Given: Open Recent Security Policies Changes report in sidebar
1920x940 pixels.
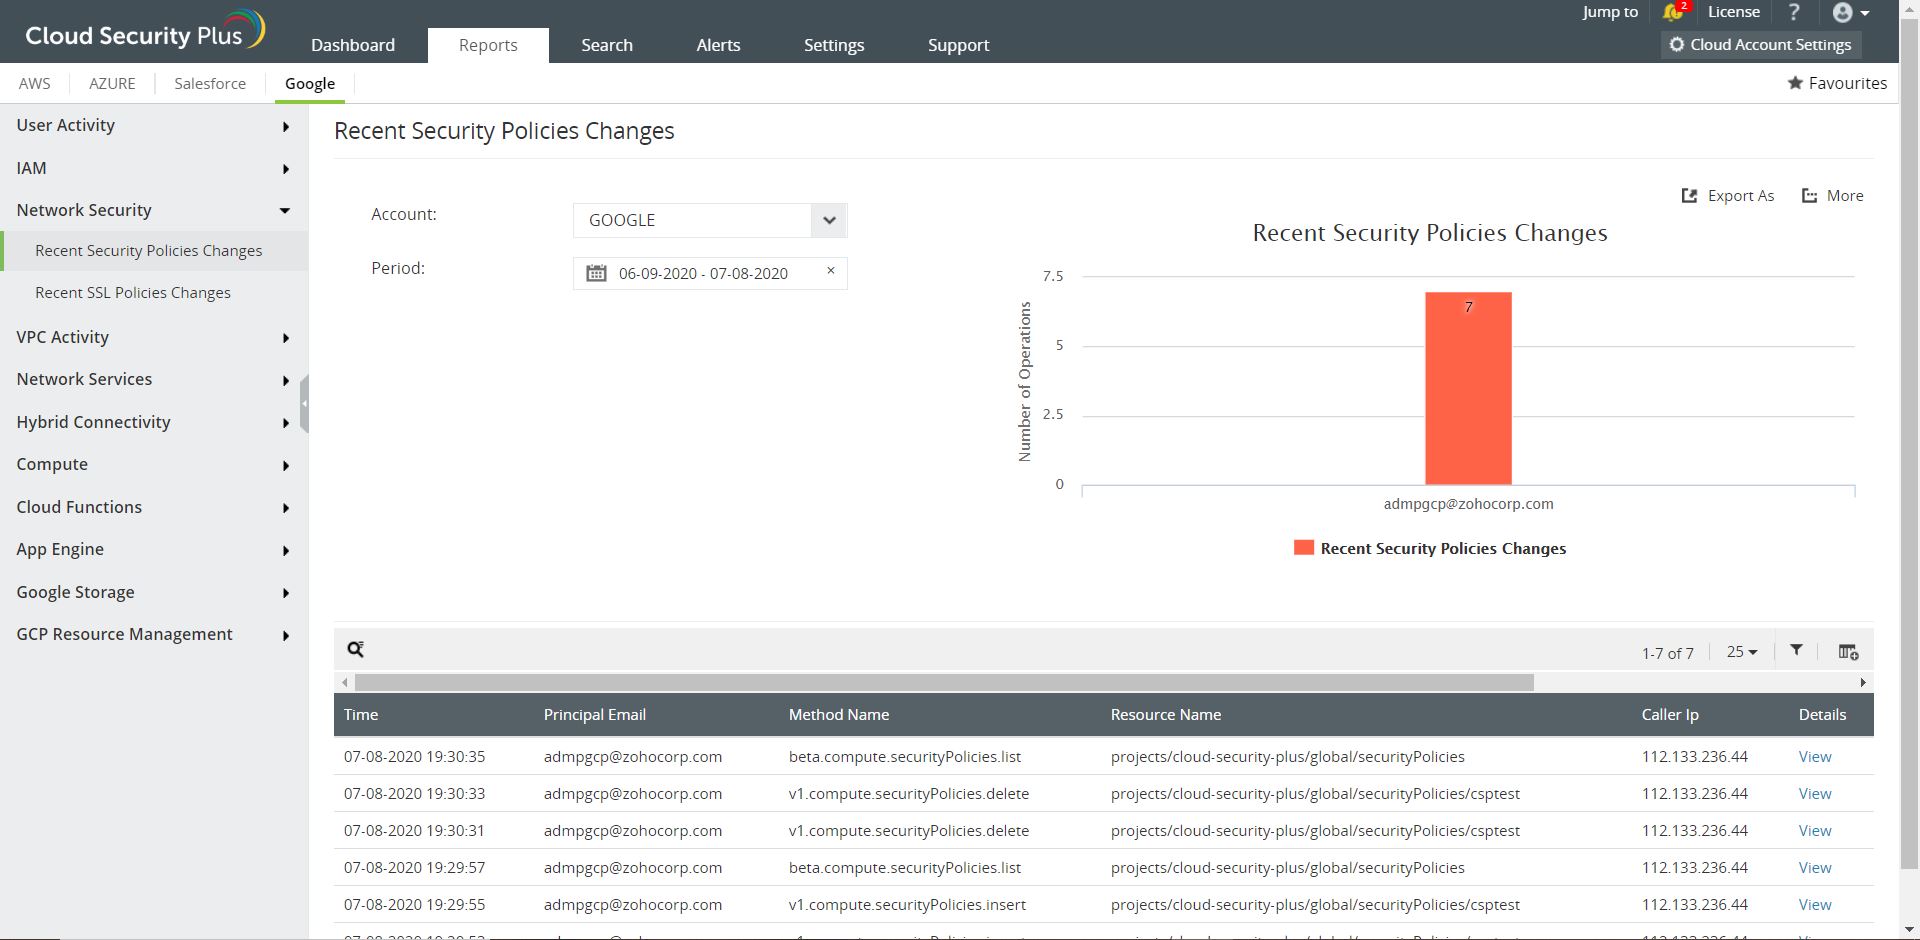Looking at the screenshot, I should pos(154,251).
